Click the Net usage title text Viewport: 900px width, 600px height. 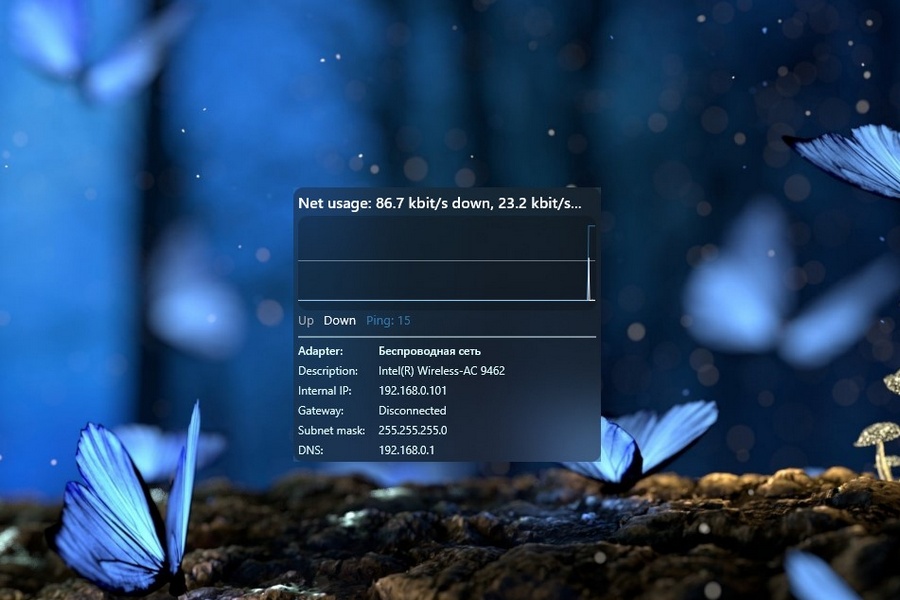(x=439, y=203)
